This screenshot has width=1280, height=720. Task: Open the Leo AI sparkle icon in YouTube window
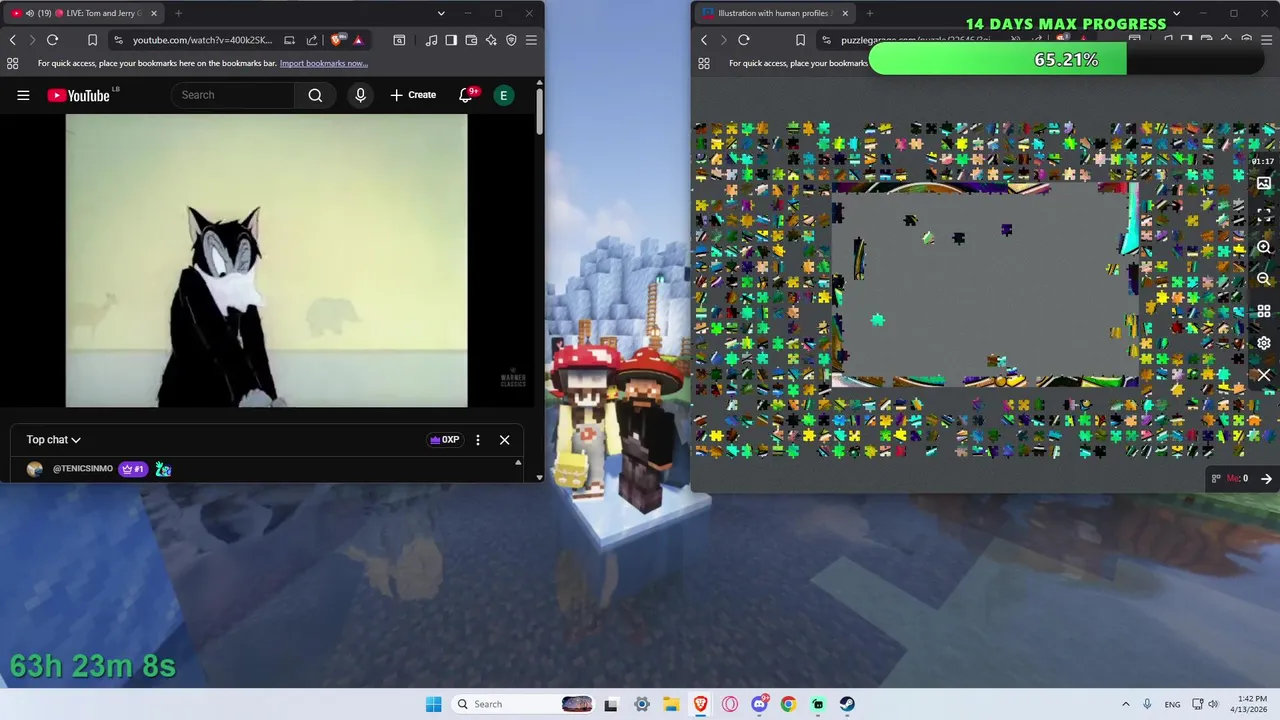[491, 40]
